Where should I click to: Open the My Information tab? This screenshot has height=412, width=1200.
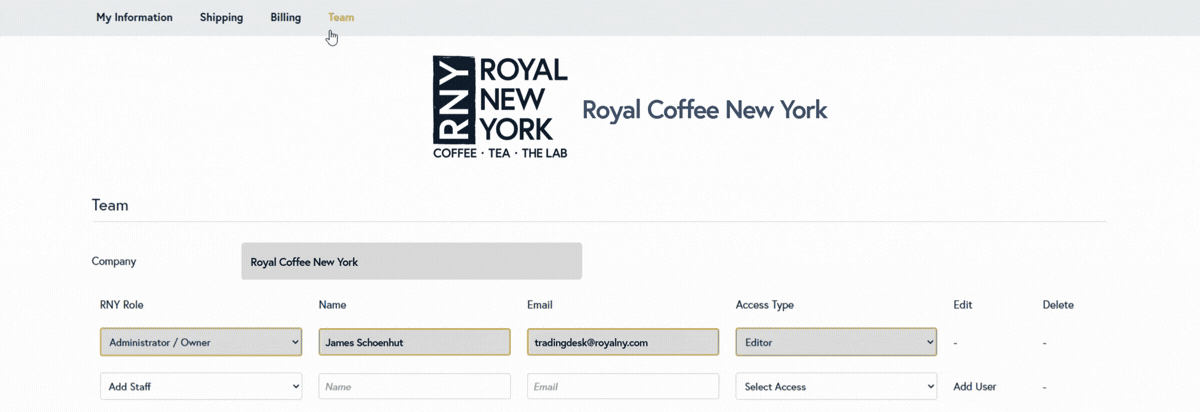pyautogui.click(x=134, y=17)
